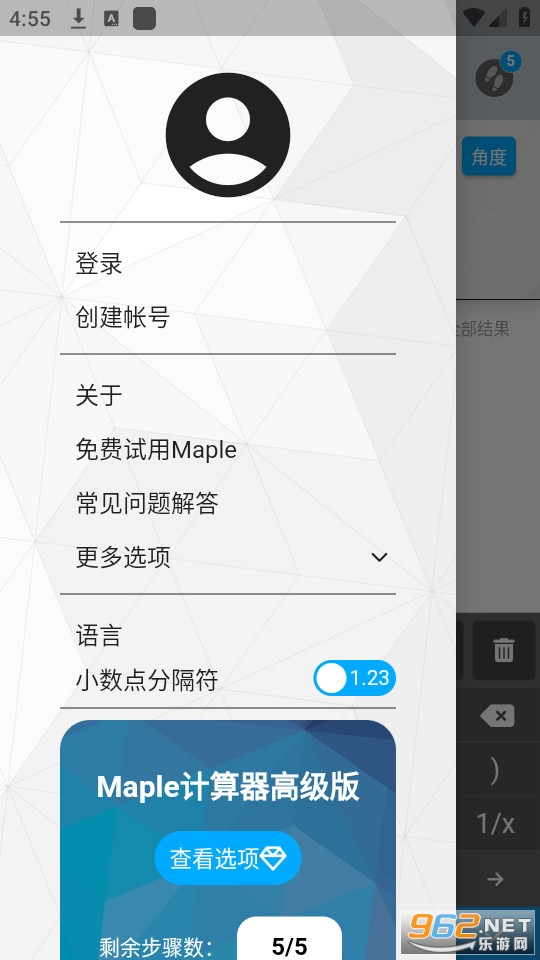Viewport: 540px width, 960px height.
Task: Tap the closing parenthesis key
Action: (495, 770)
